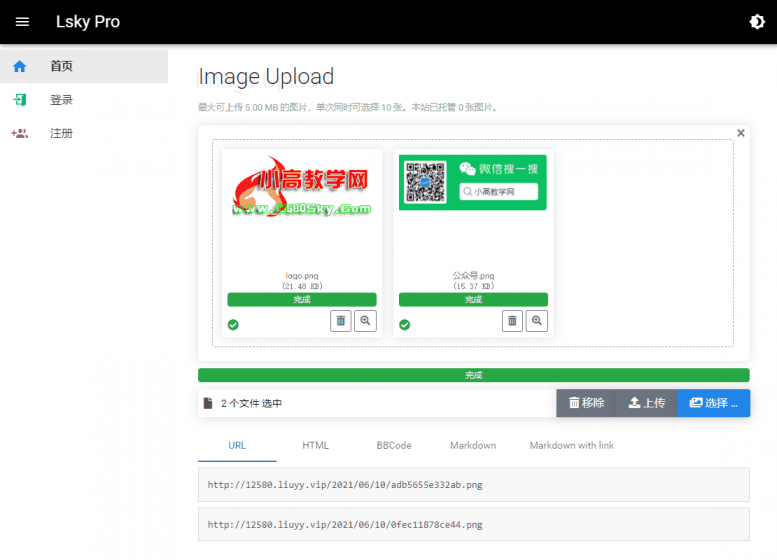Image resolution: width=777 pixels, height=560 pixels.
Task: Click the 公众号.png progress bar
Action: click(x=473, y=299)
